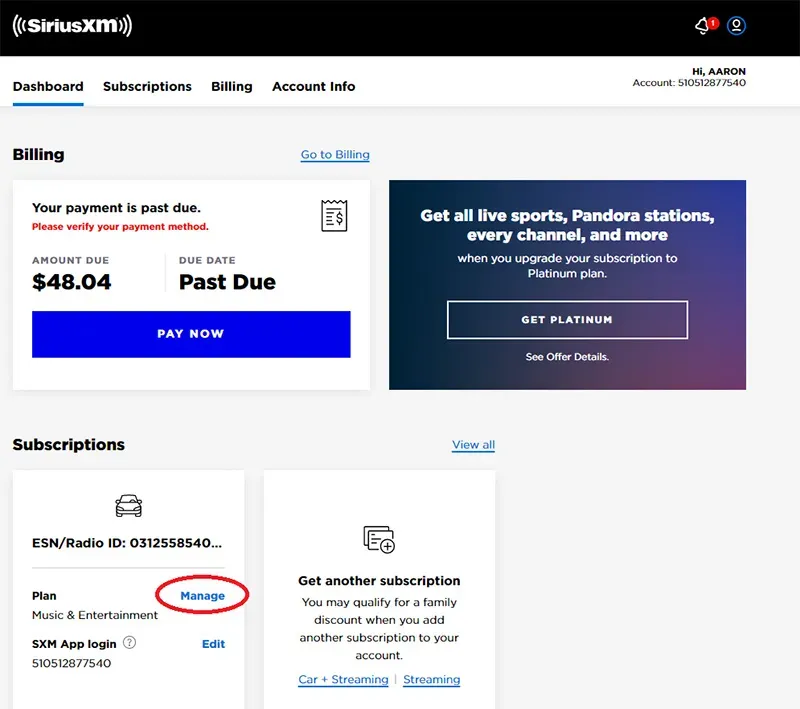This screenshot has height=709, width=800.
Task: Open See Offer Details link
Action: (x=567, y=357)
